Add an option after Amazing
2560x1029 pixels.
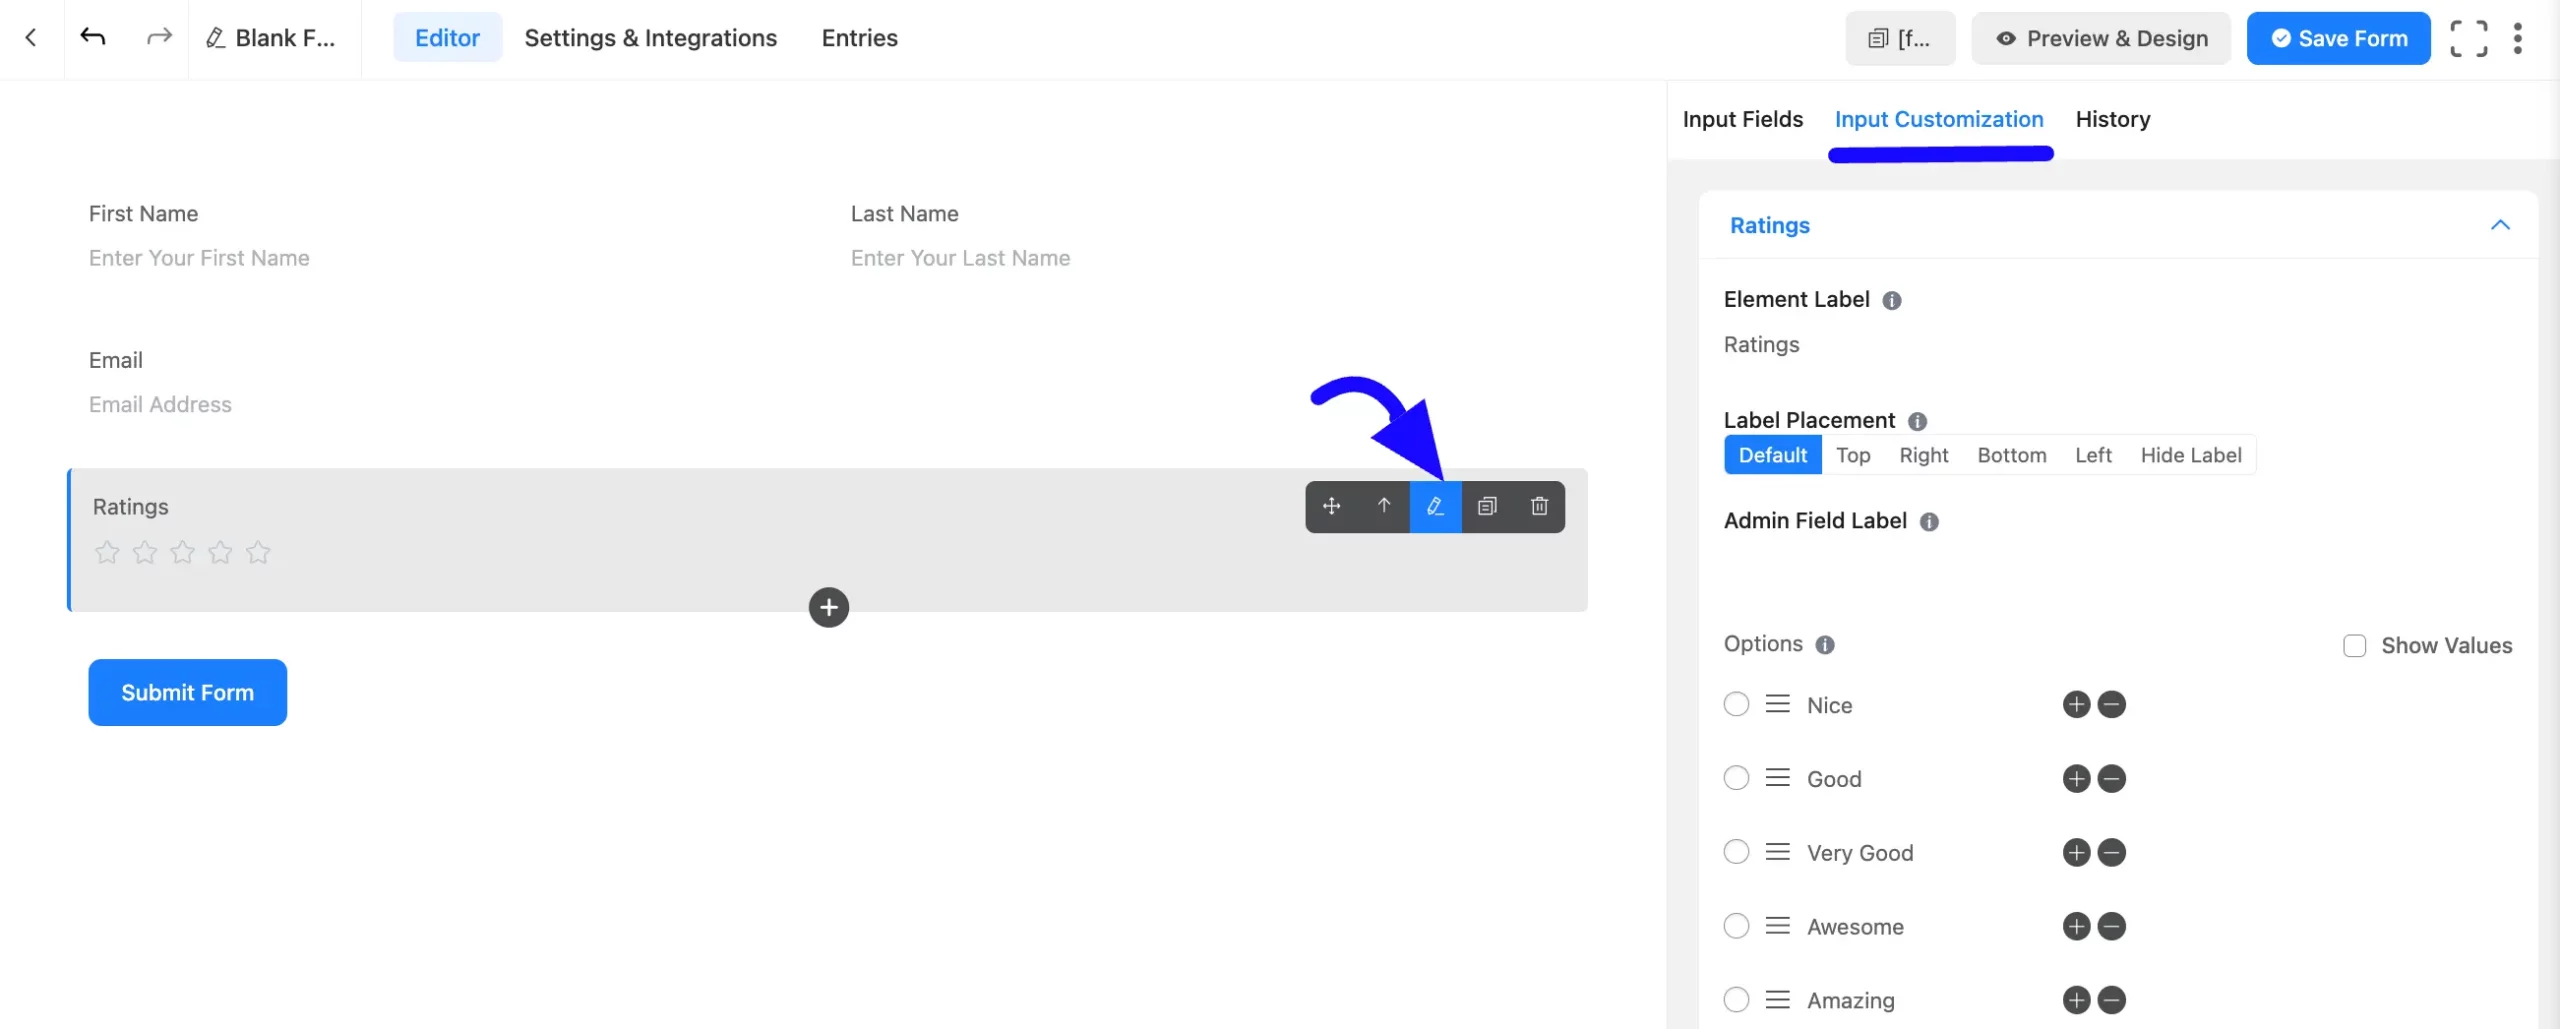click(x=2076, y=1001)
